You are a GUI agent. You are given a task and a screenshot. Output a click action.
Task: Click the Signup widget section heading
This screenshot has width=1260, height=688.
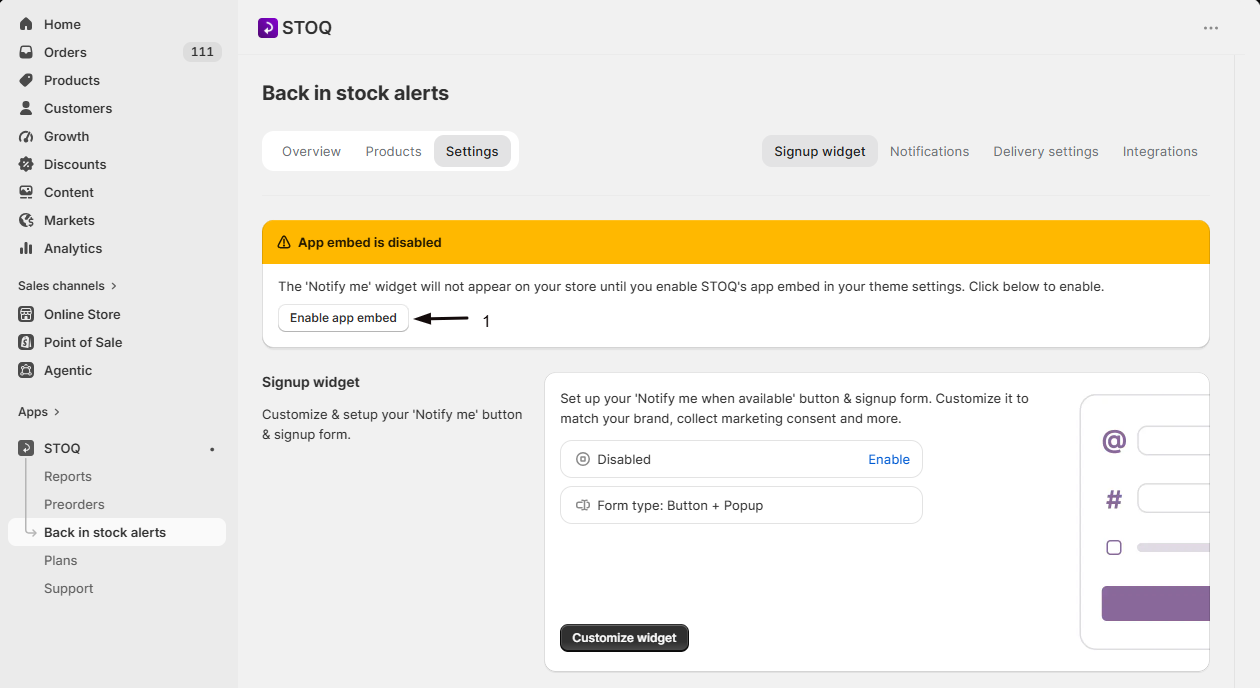pyautogui.click(x=311, y=382)
